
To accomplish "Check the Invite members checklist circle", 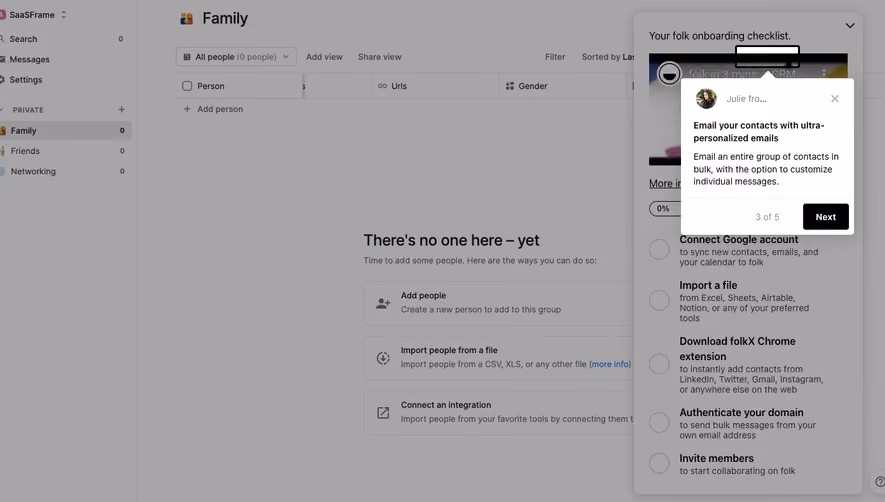I will 659,463.
